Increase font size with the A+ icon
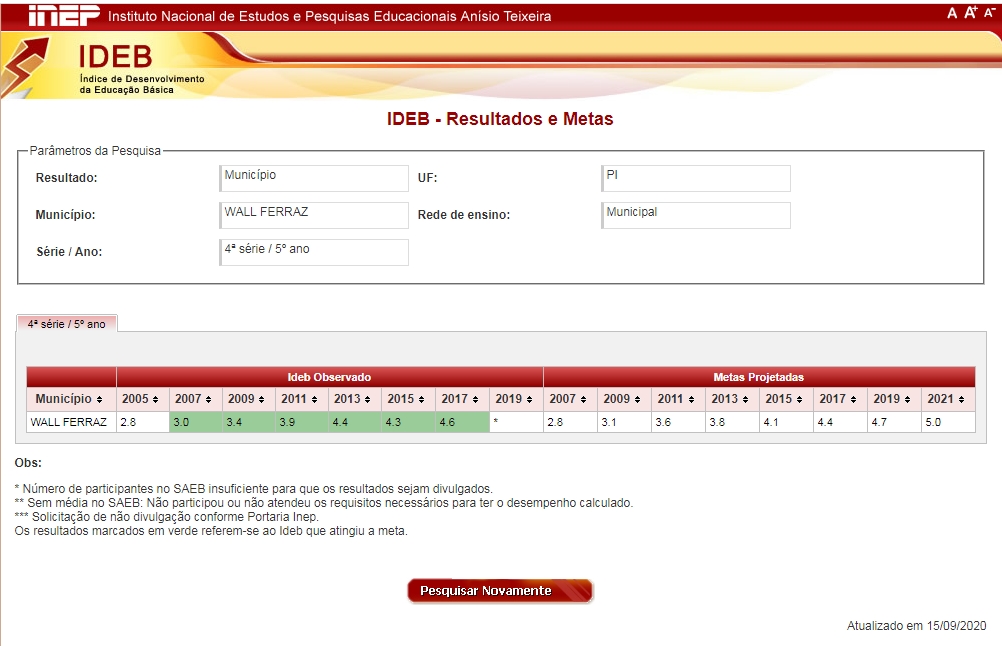The width and height of the screenshot is (1002, 646). 970,13
